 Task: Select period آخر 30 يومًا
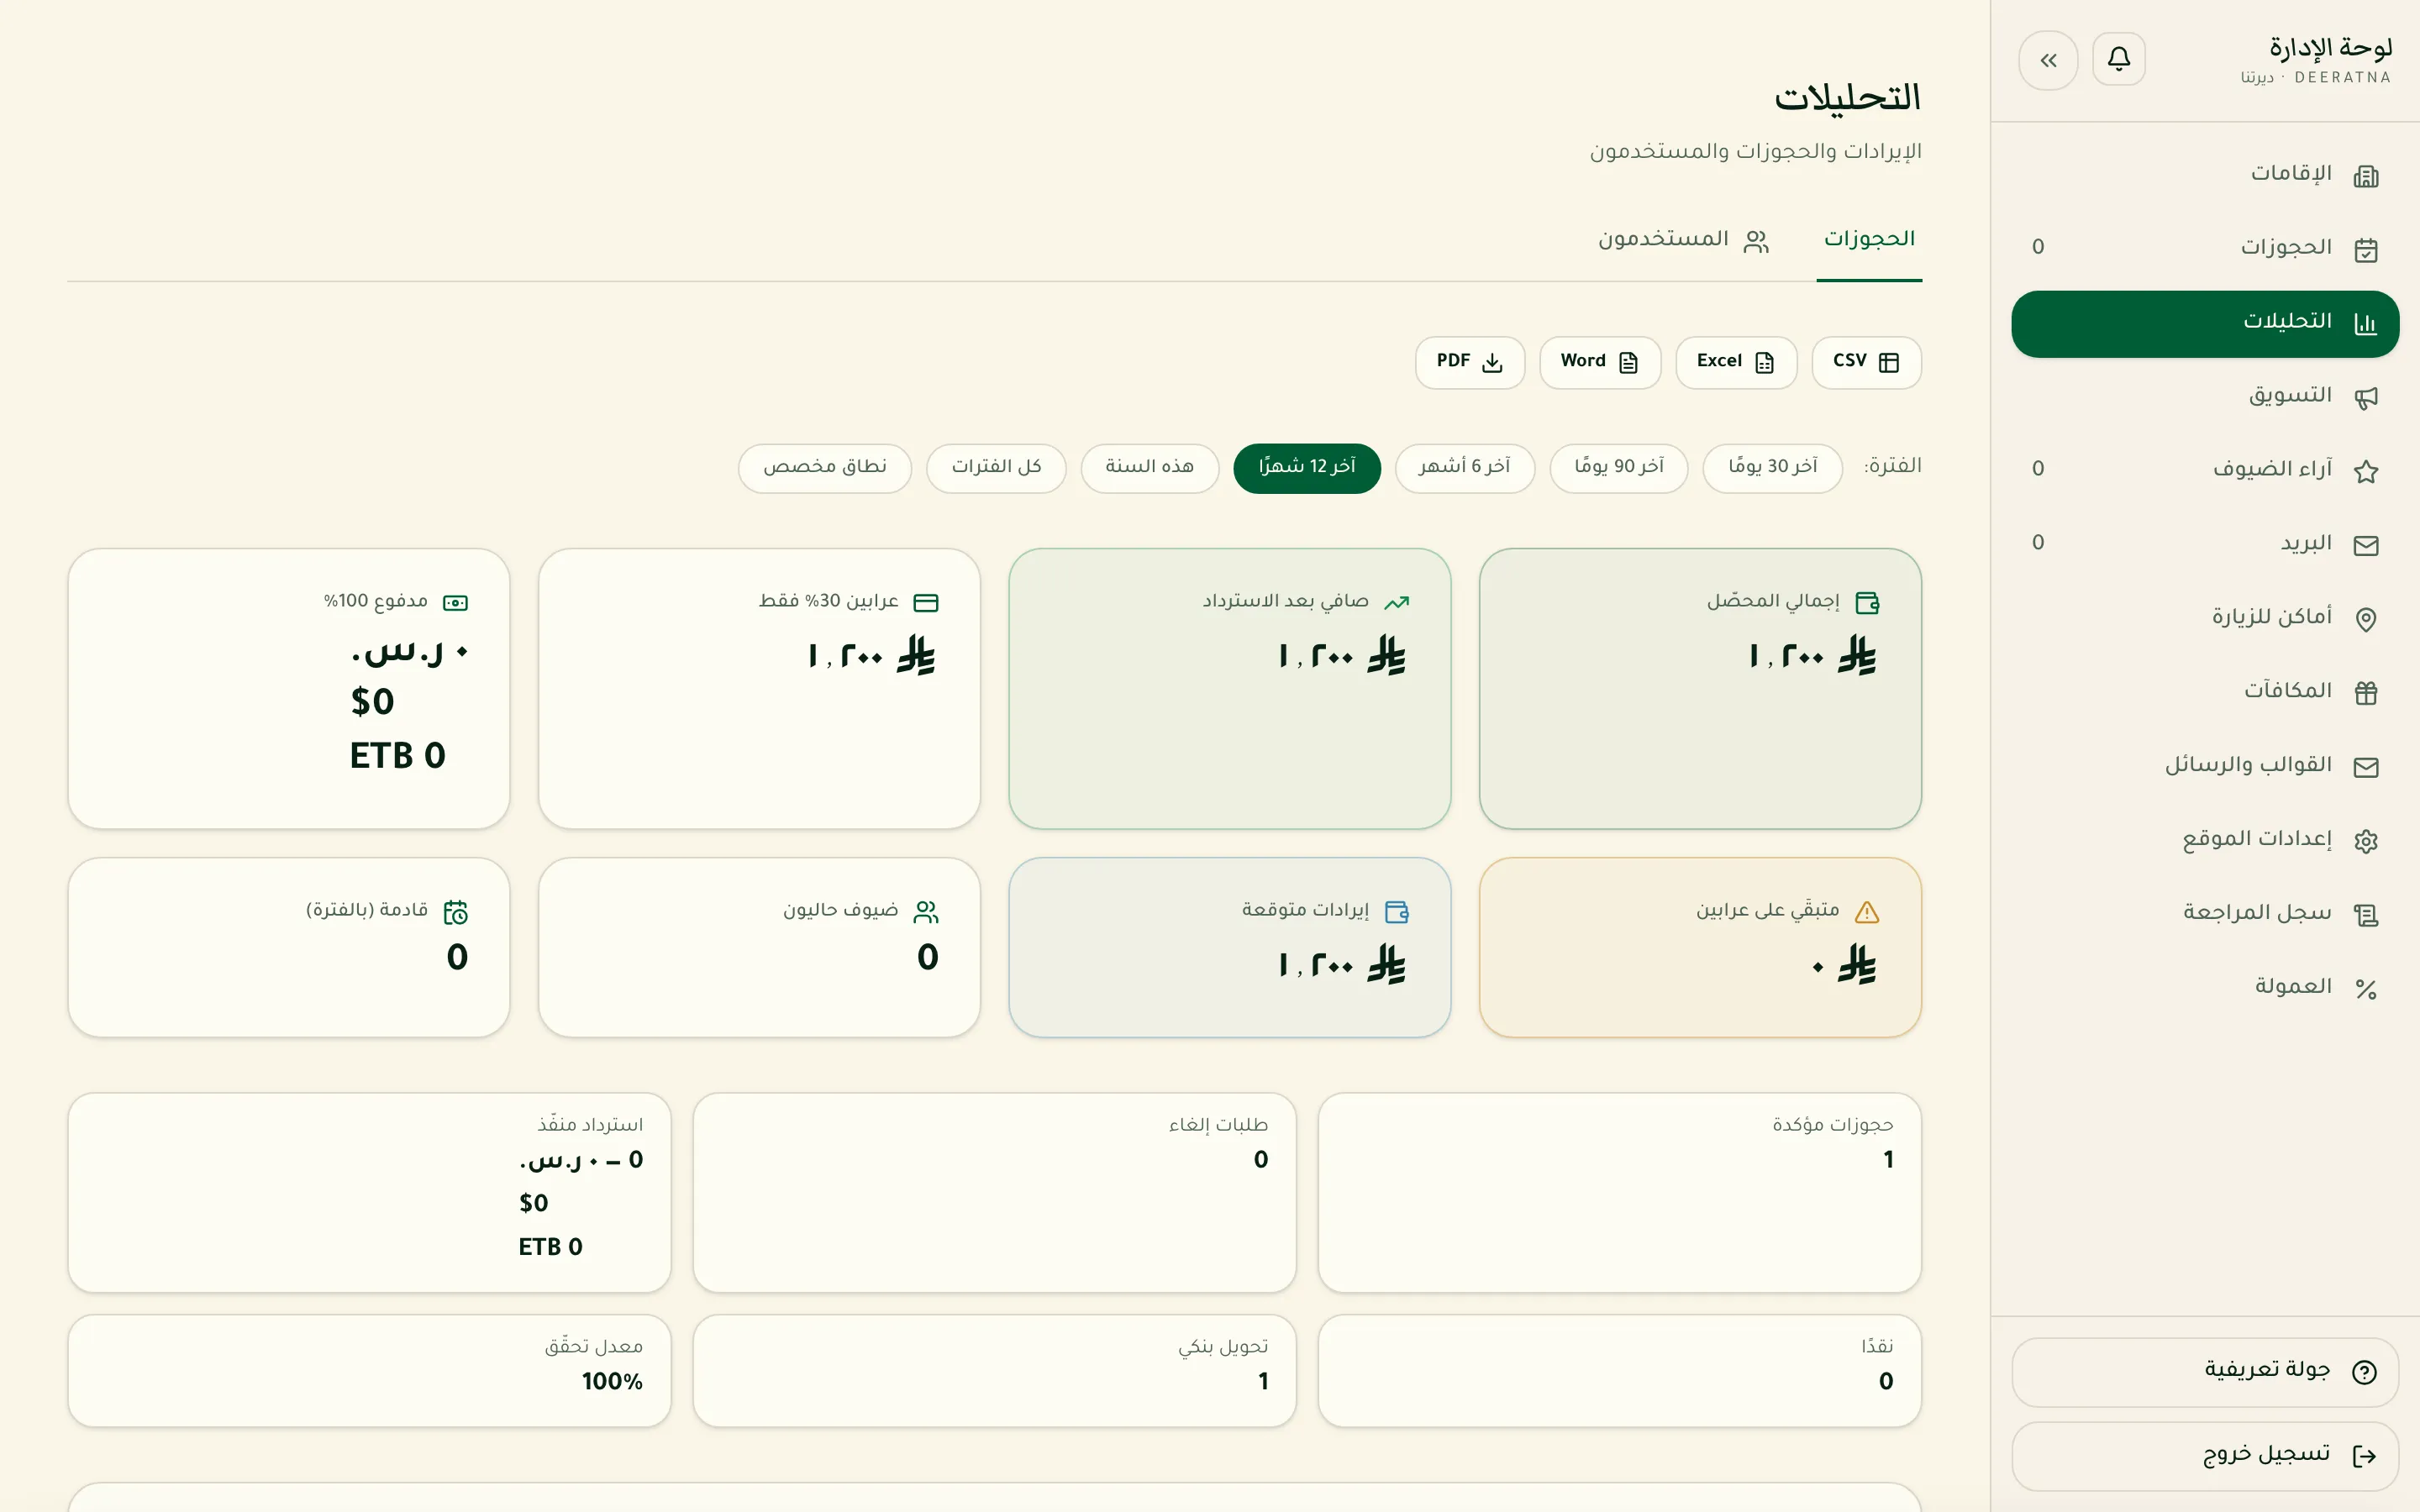[x=1772, y=468]
